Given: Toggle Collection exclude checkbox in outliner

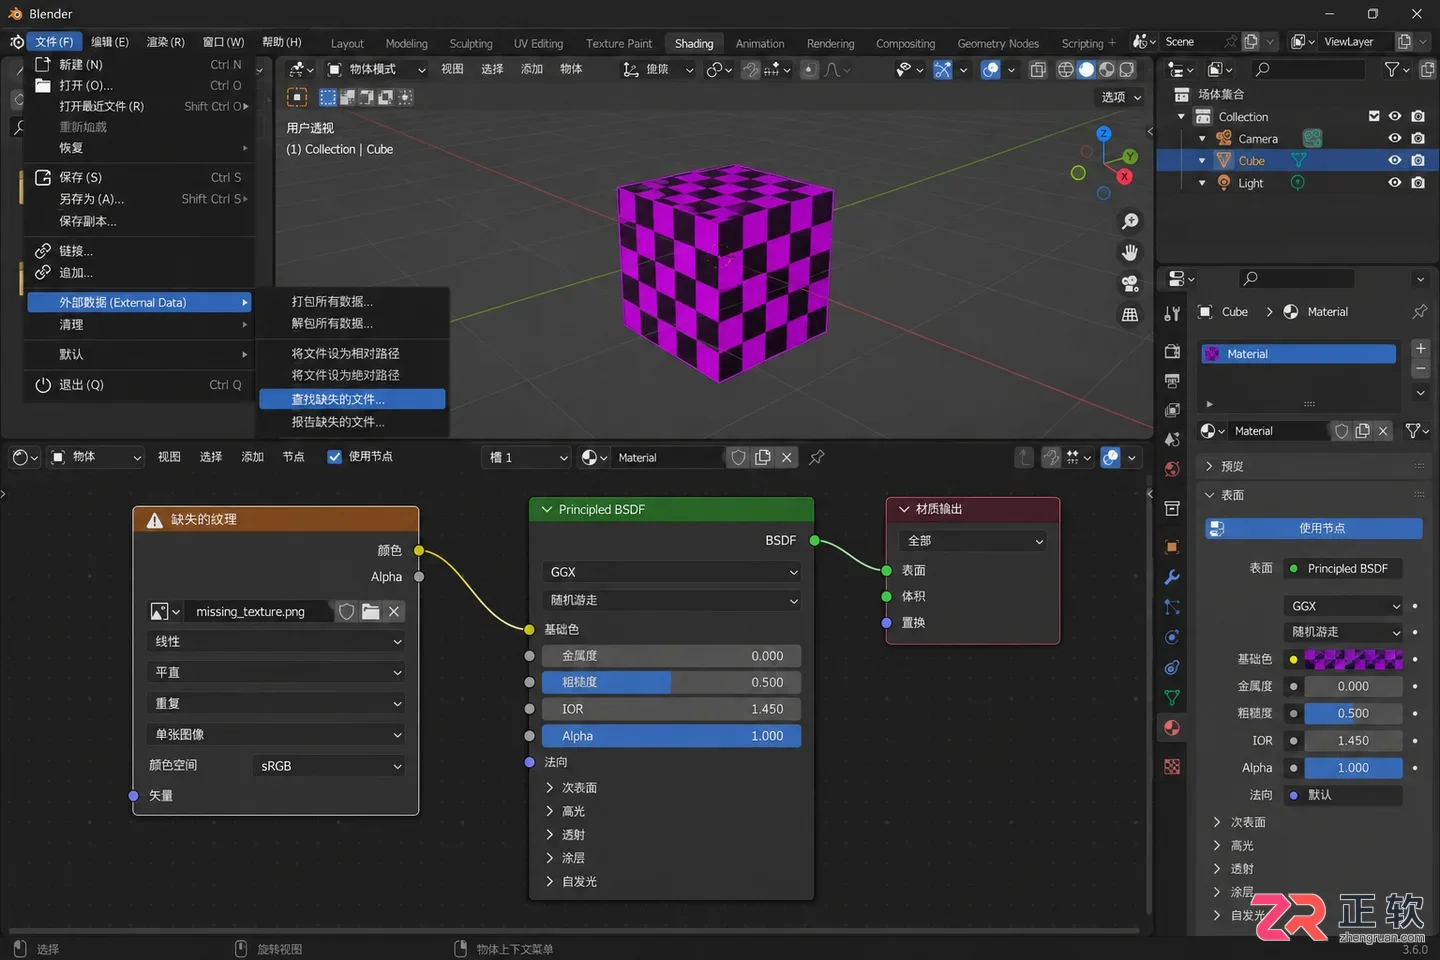Looking at the screenshot, I should coord(1374,117).
